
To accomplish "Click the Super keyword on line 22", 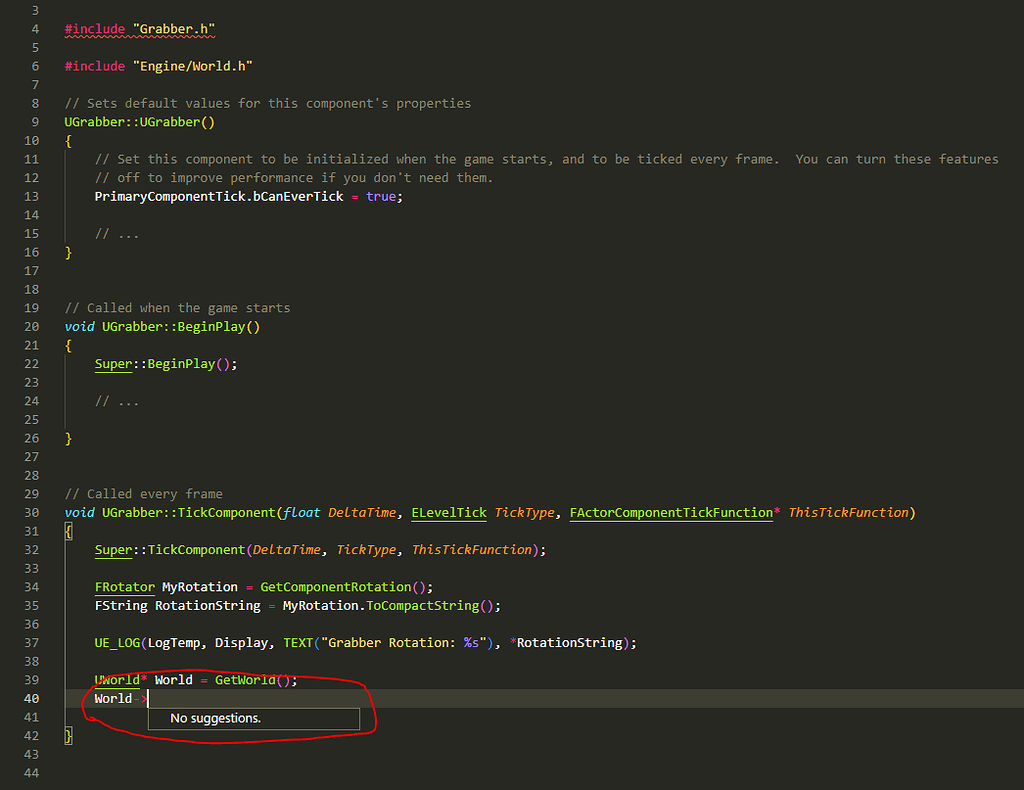I will point(113,364).
